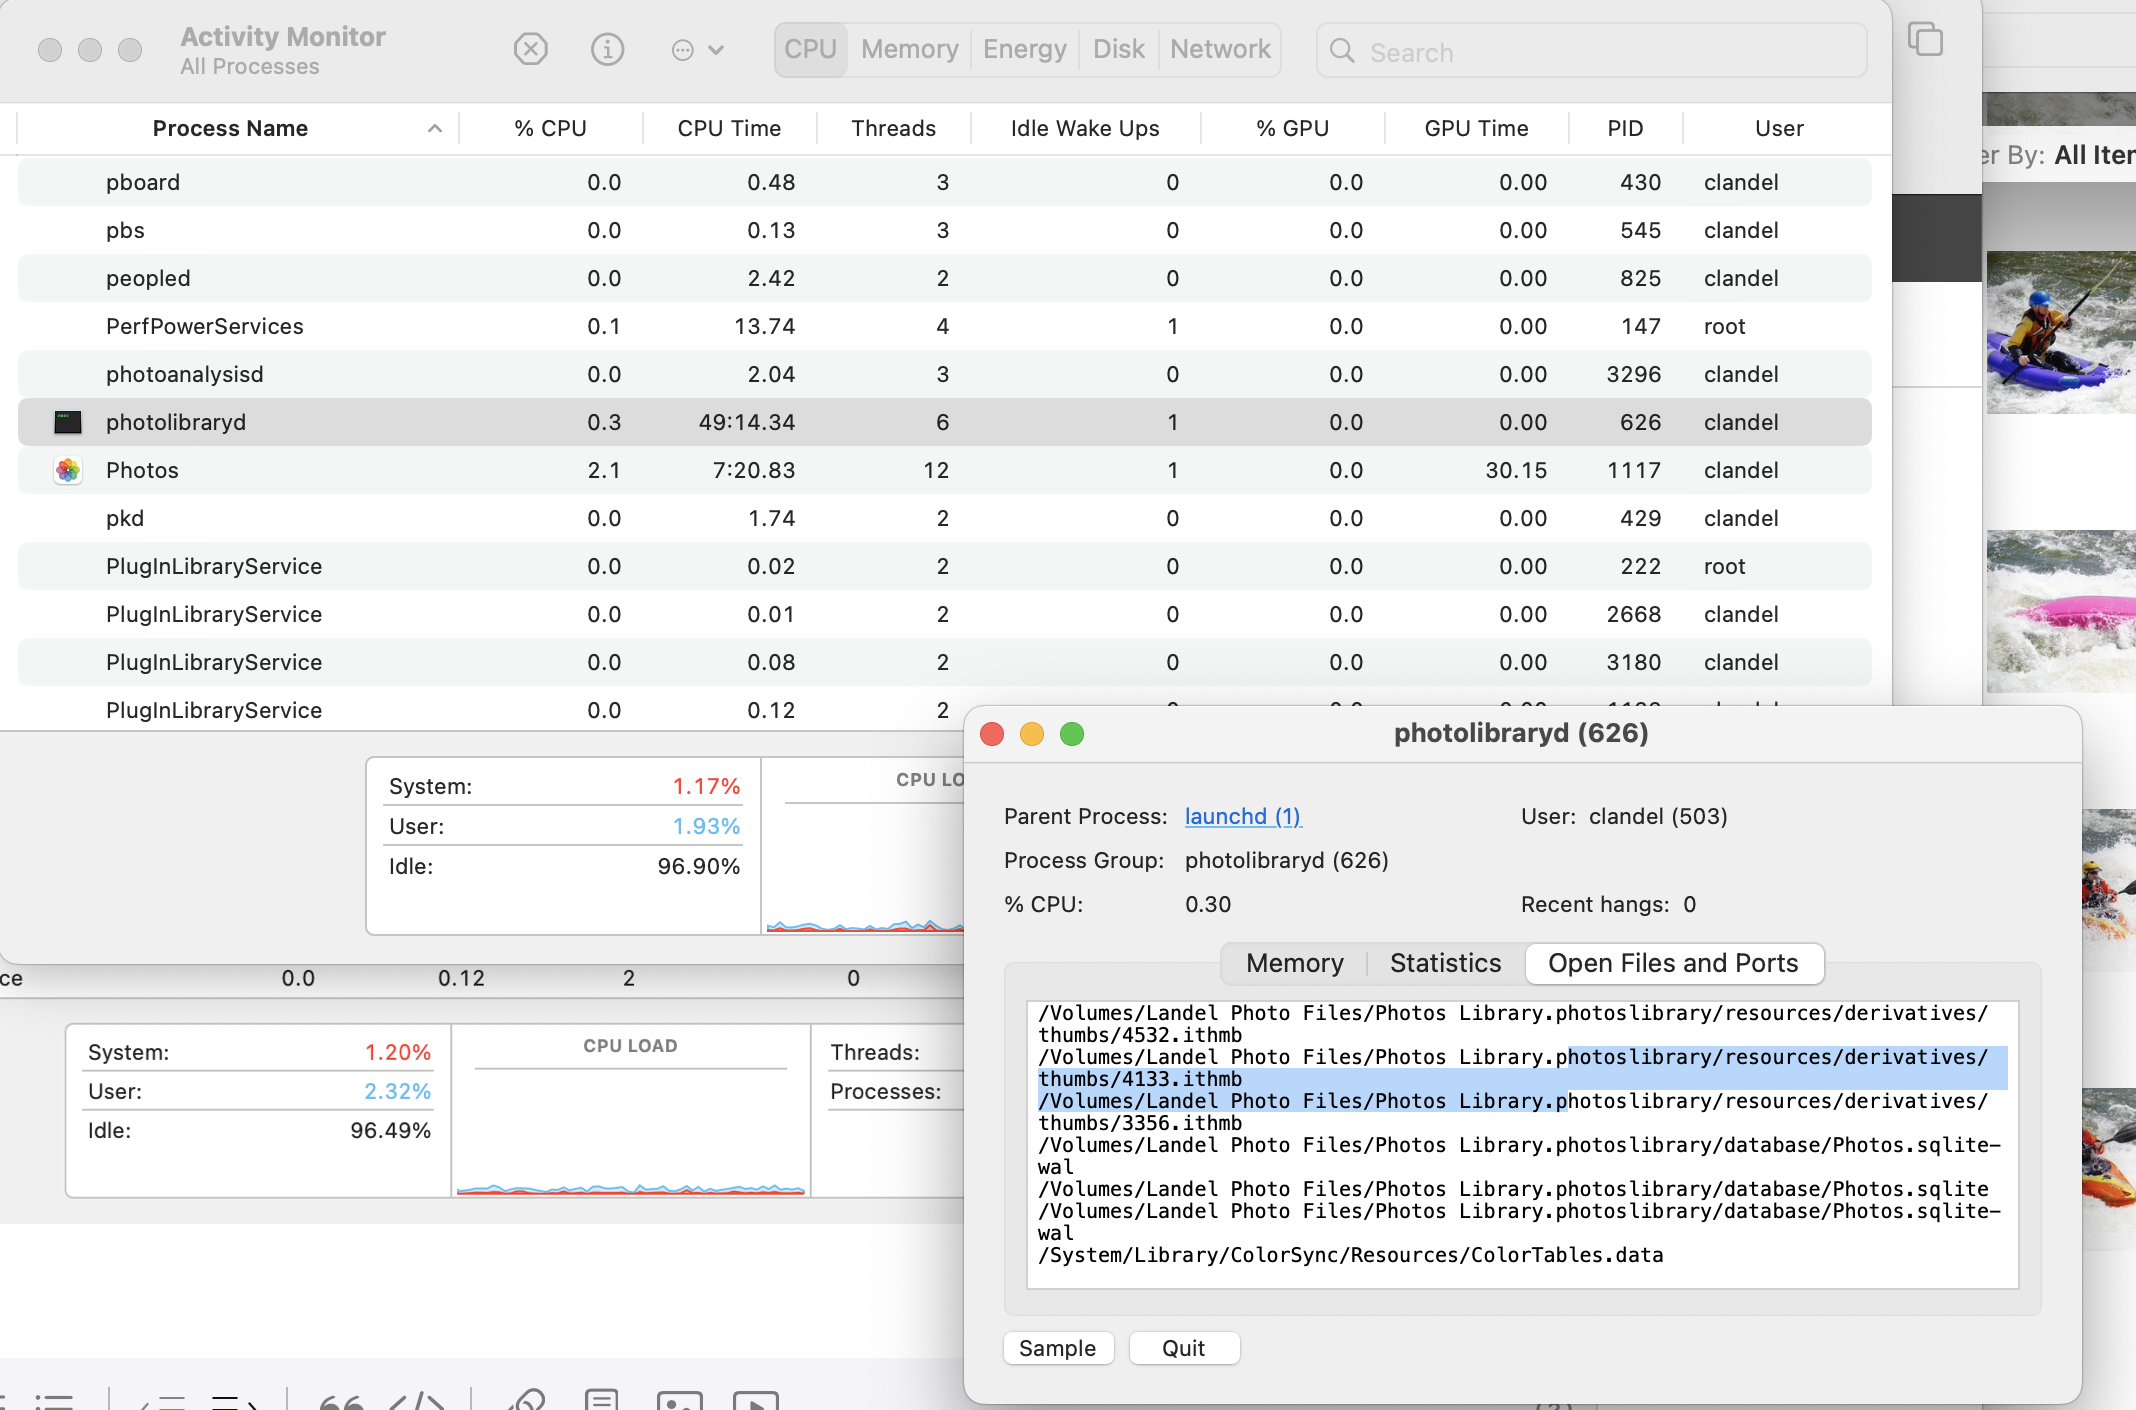Click the link icon in bottom toolbar

525,1399
